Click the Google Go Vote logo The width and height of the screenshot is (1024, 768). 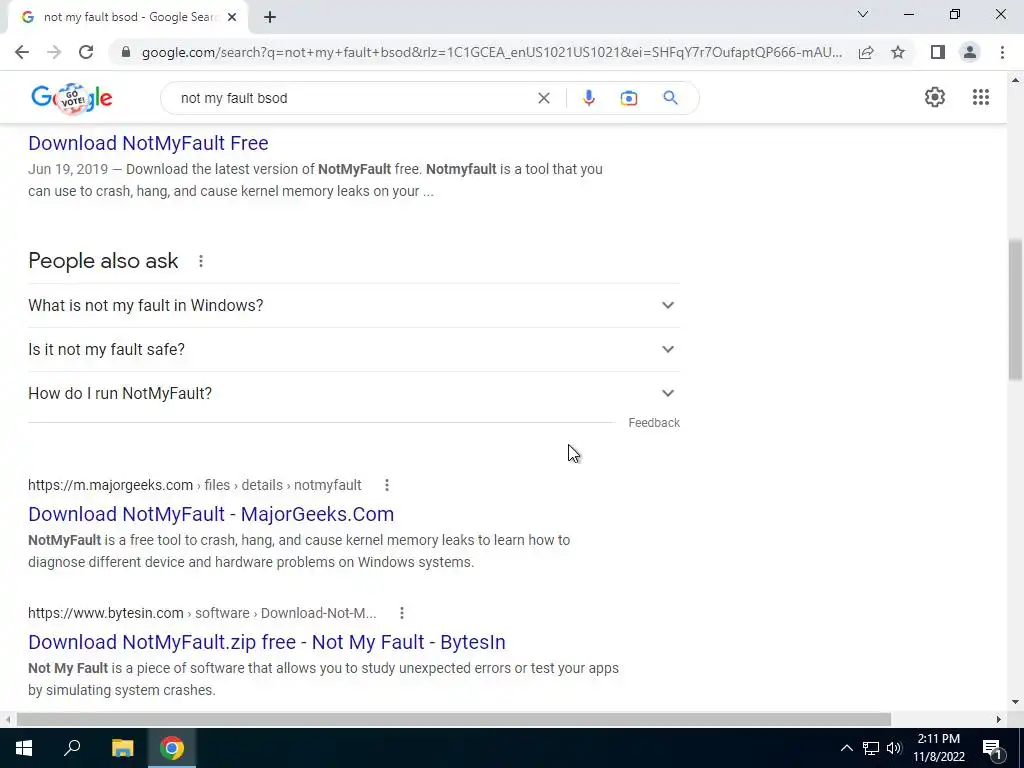tap(71, 99)
